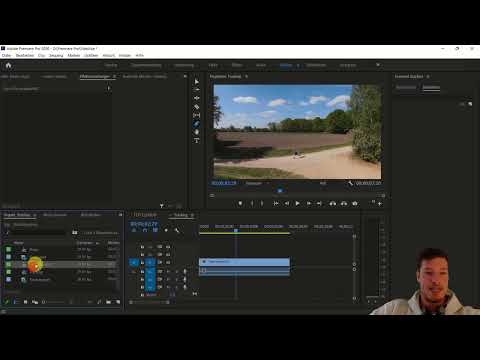Play the Program monitor sequence

click(298, 203)
